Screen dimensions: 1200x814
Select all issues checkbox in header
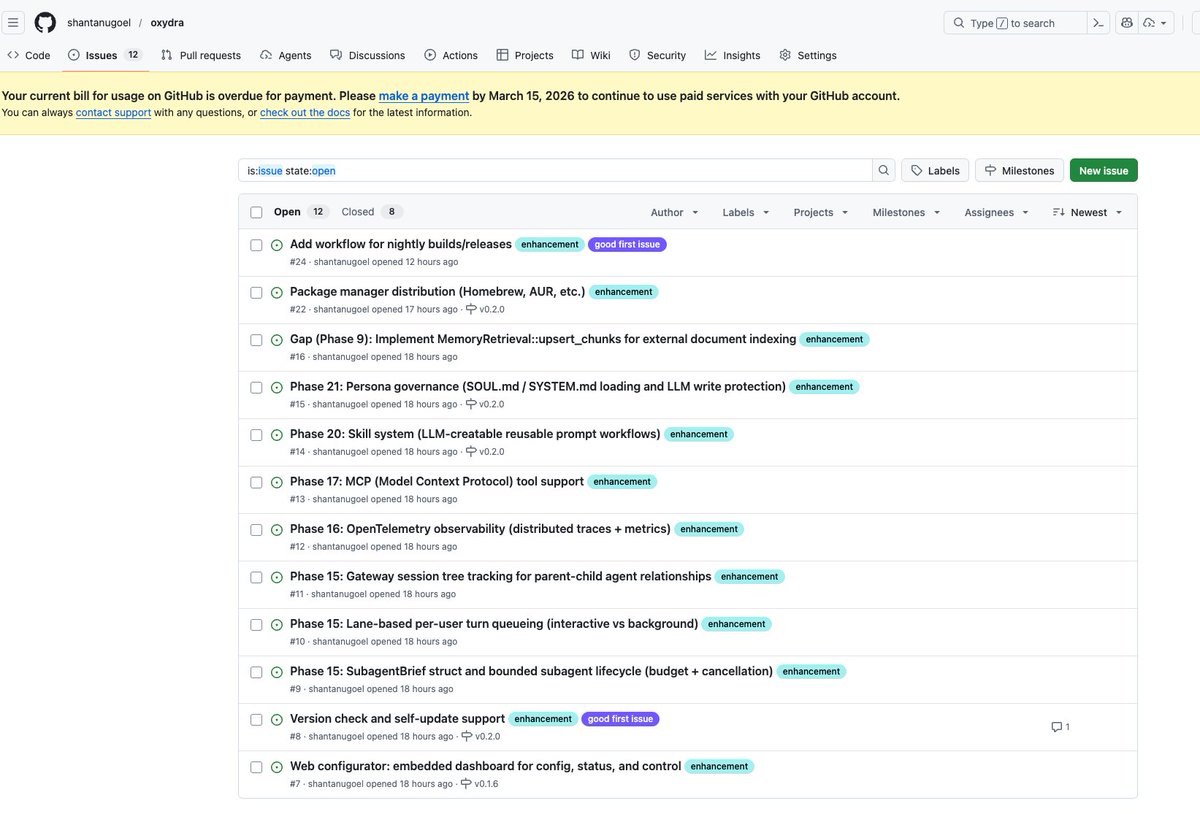click(256, 212)
